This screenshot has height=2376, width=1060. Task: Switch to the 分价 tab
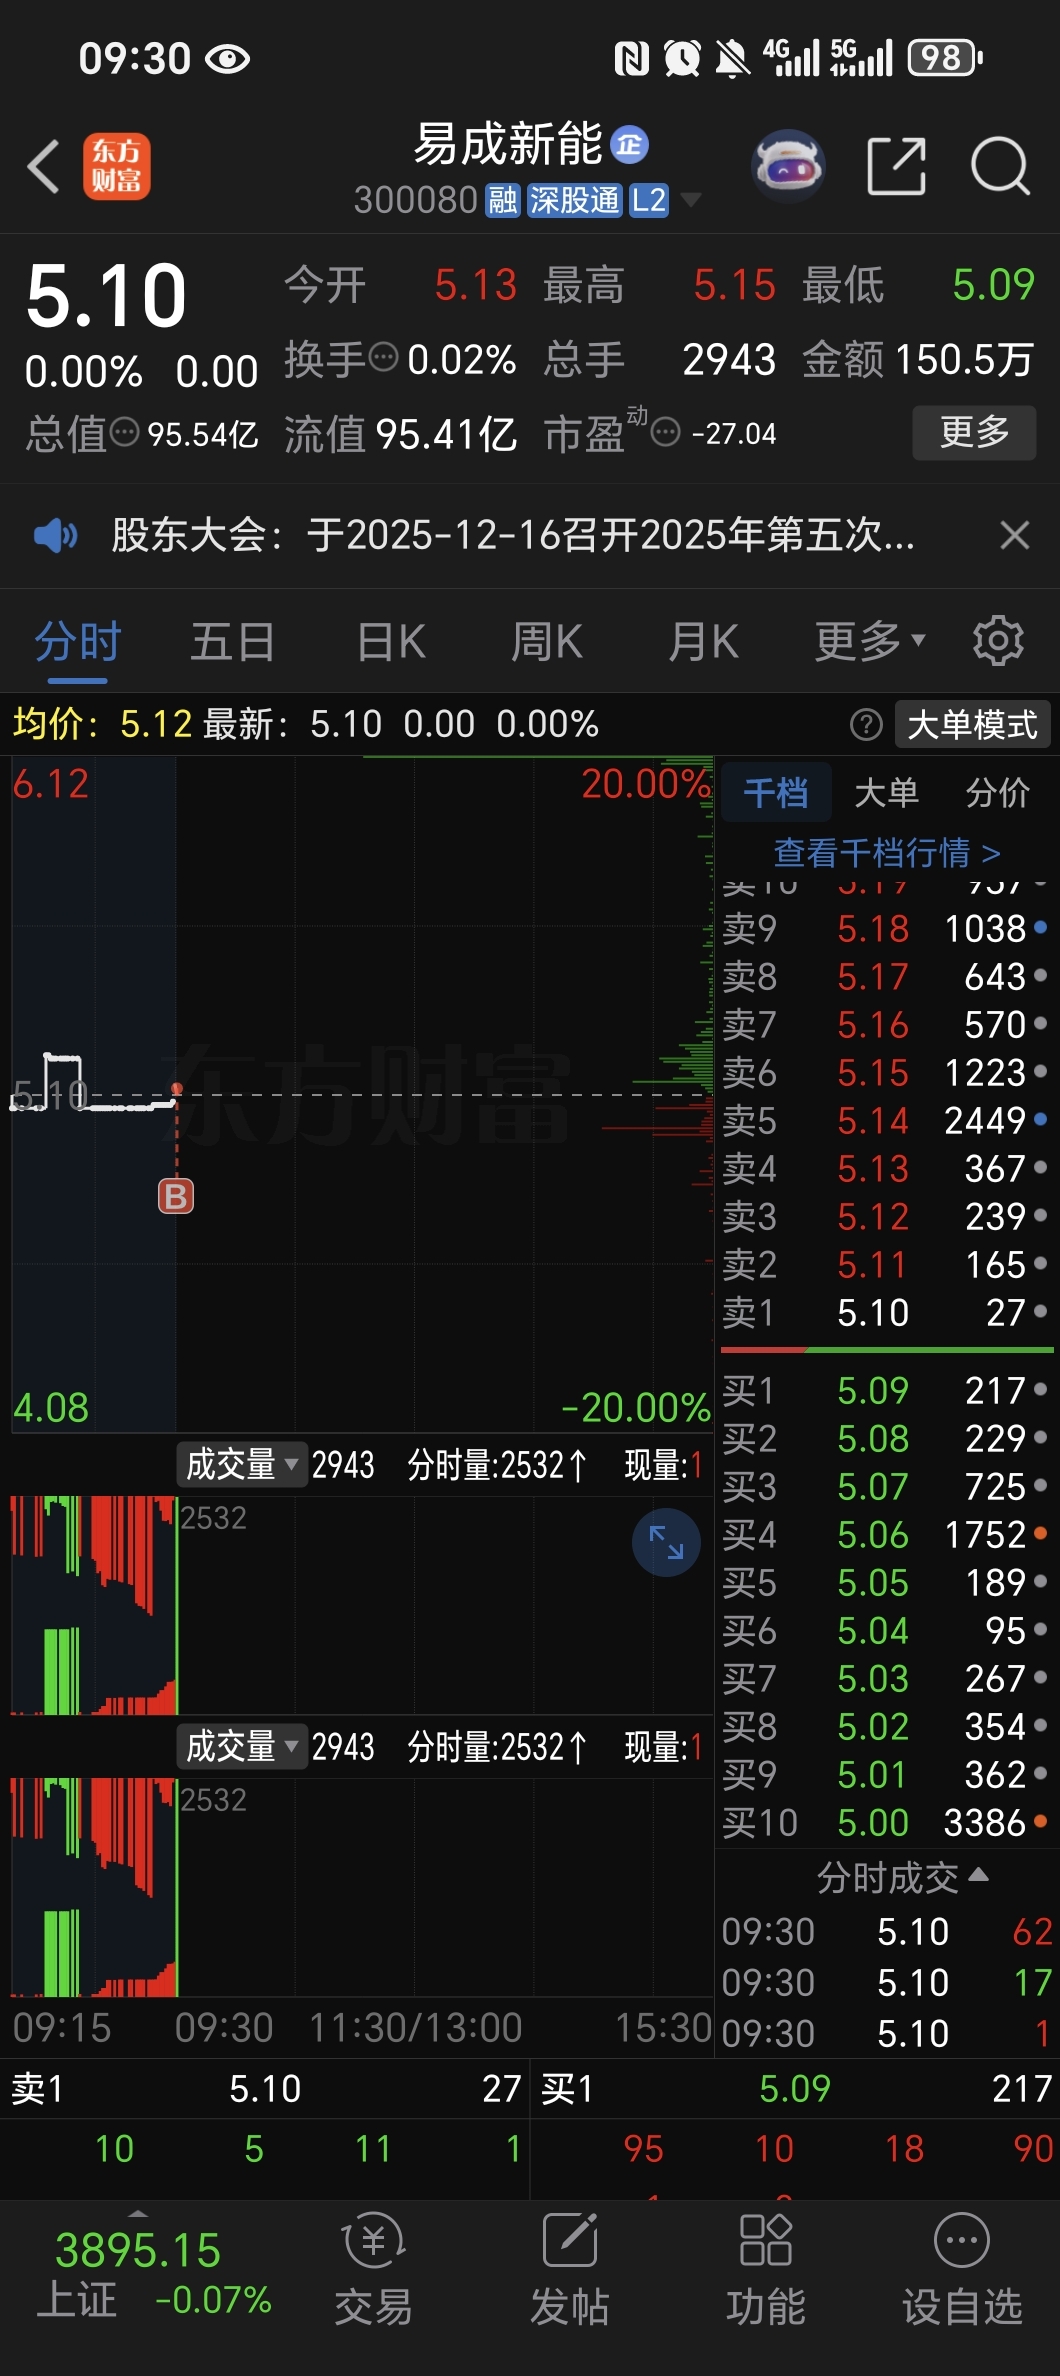point(997,793)
